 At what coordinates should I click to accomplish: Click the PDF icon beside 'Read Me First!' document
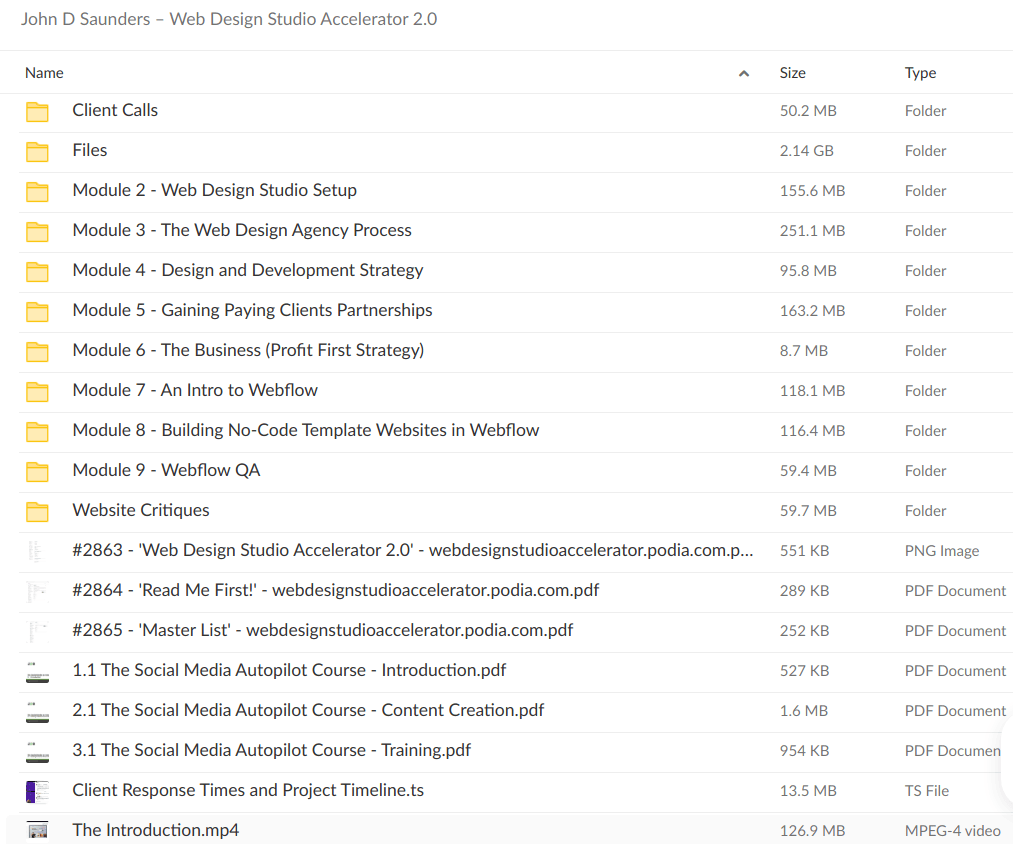pos(37,591)
